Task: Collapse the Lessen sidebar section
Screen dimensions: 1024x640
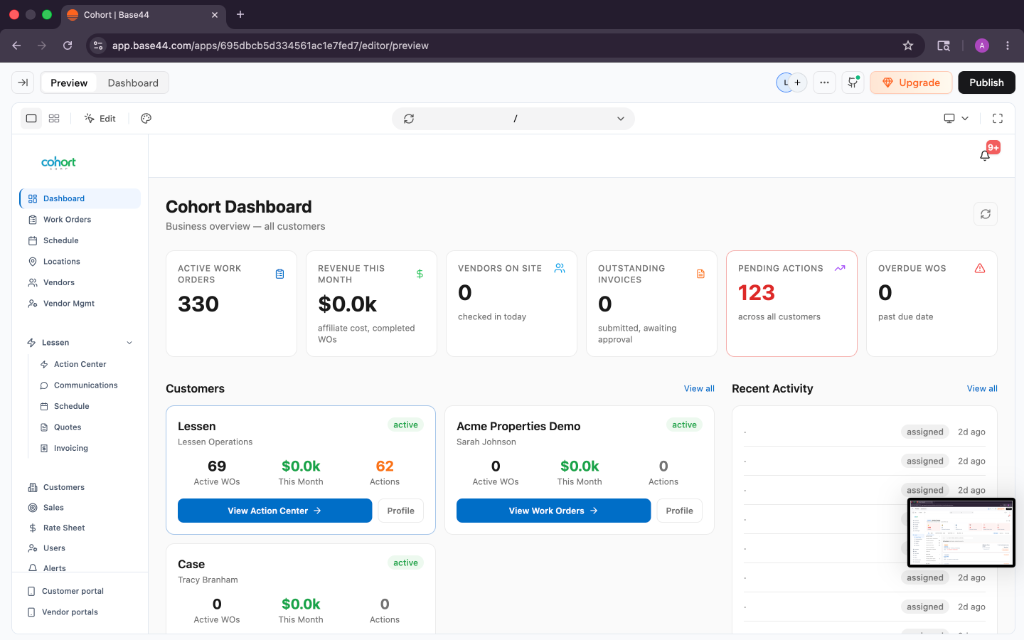Action: point(129,343)
